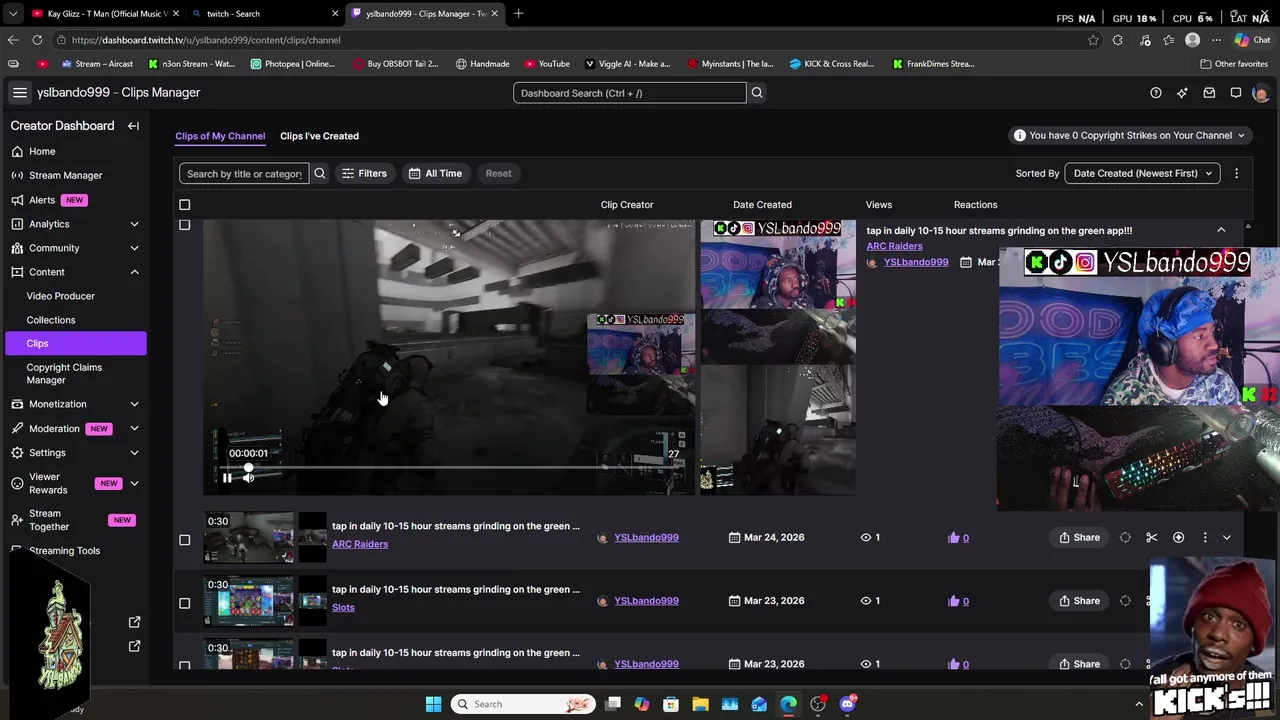The height and width of the screenshot is (720, 1280).
Task: Open the Twitch dashboard hamburger menu
Action: tap(19, 93)
